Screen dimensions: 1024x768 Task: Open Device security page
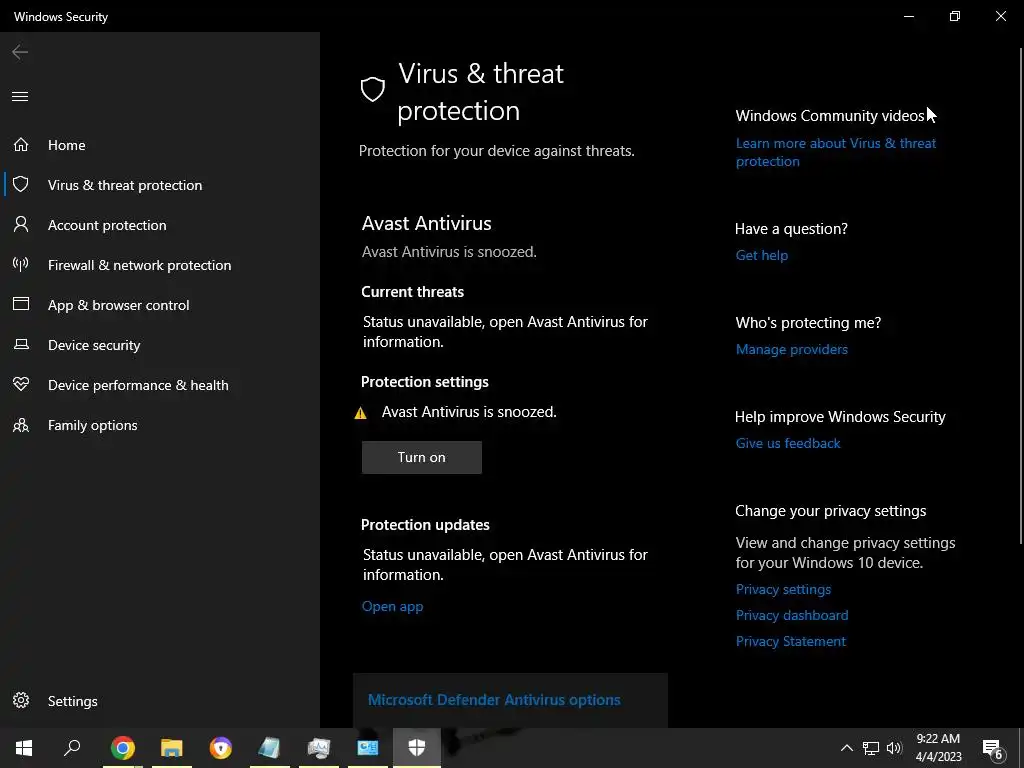pos(160,345)
